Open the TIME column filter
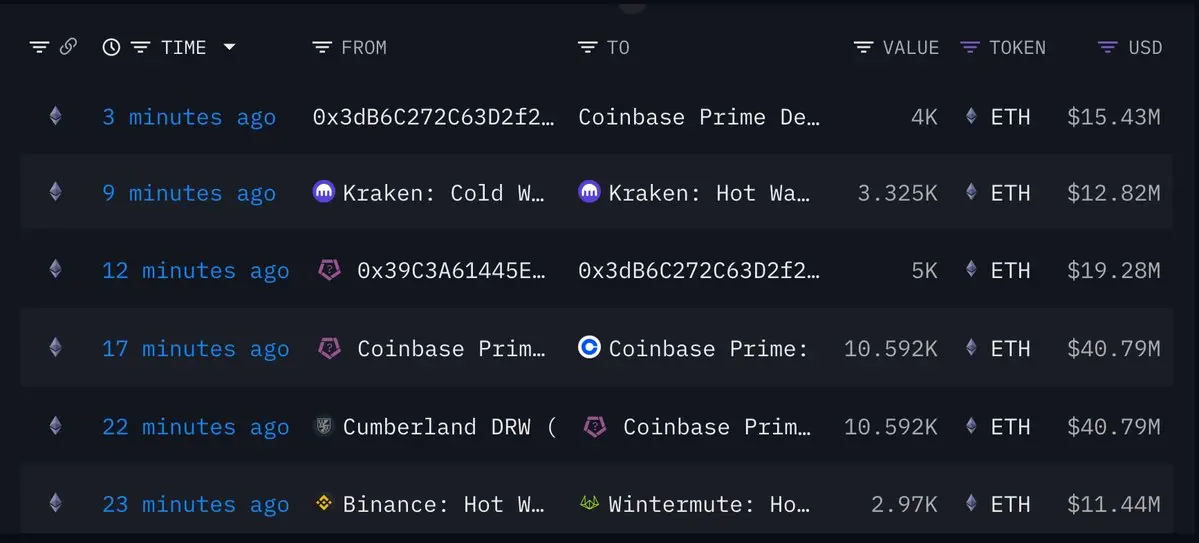The width and height of the screenshot is (1199, 543). click(140, 47)
